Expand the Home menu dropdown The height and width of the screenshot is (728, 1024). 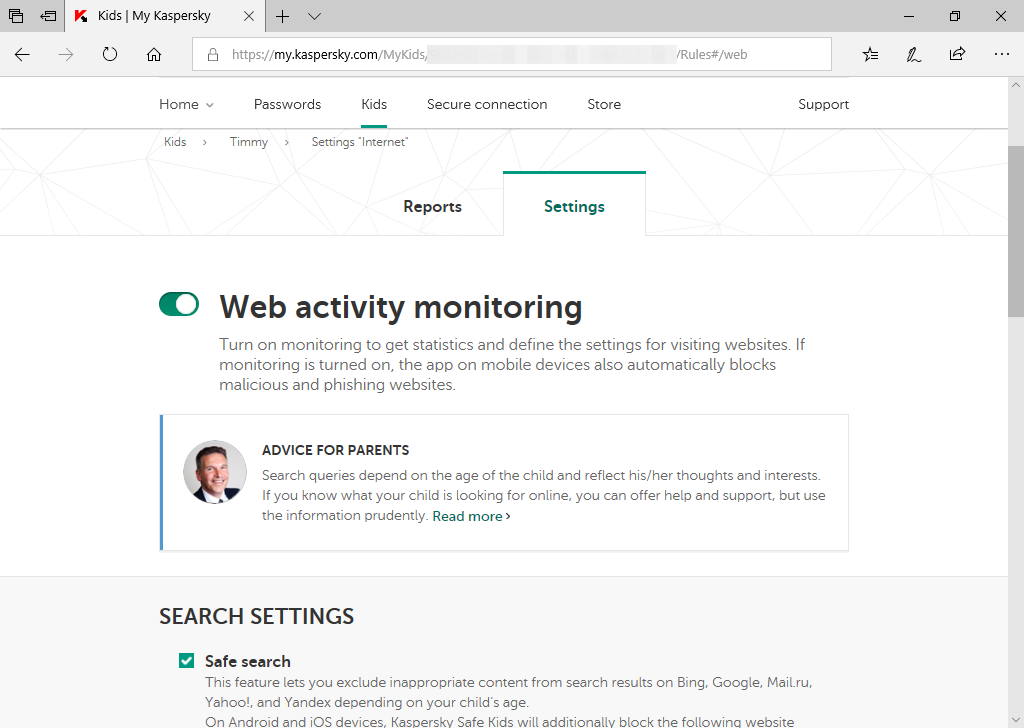186,104
